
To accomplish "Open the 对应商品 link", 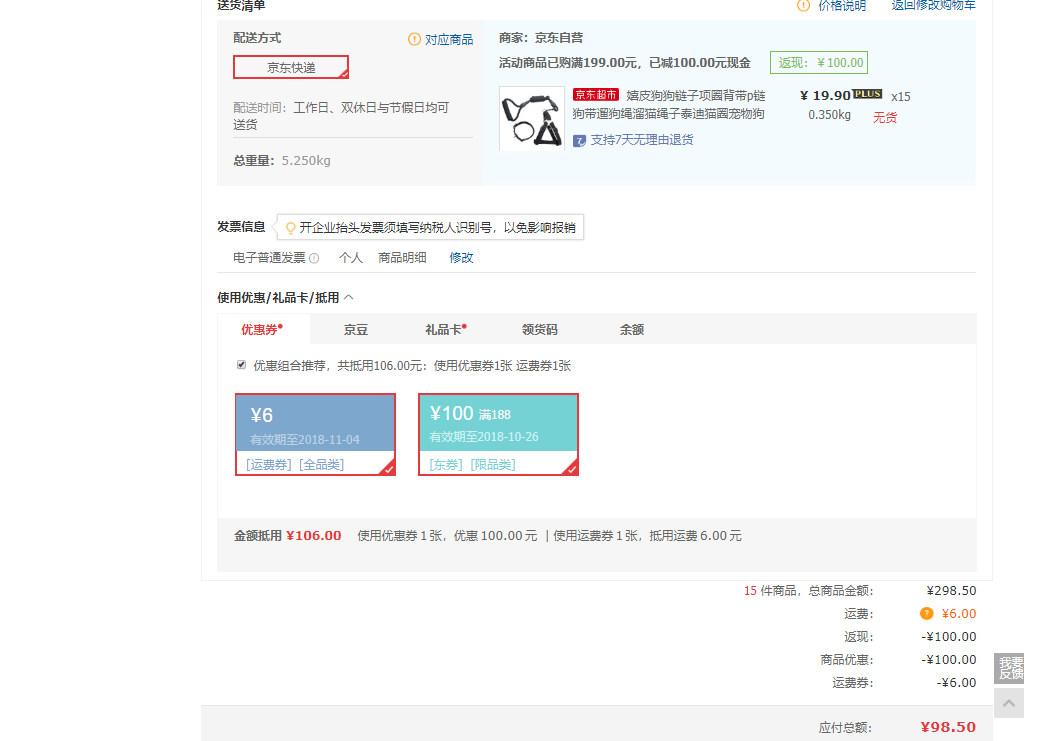I will (449, 39).
